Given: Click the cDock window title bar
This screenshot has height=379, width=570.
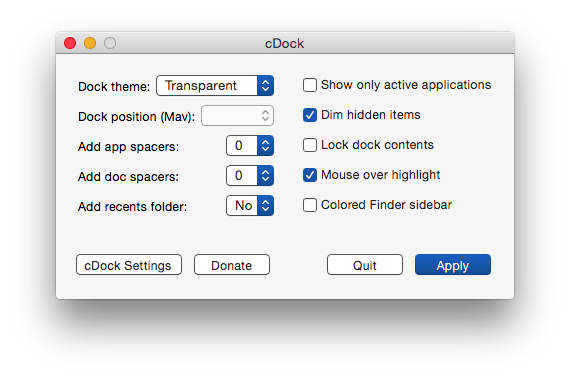Looking at the screenshot, I should pos(285,43).
